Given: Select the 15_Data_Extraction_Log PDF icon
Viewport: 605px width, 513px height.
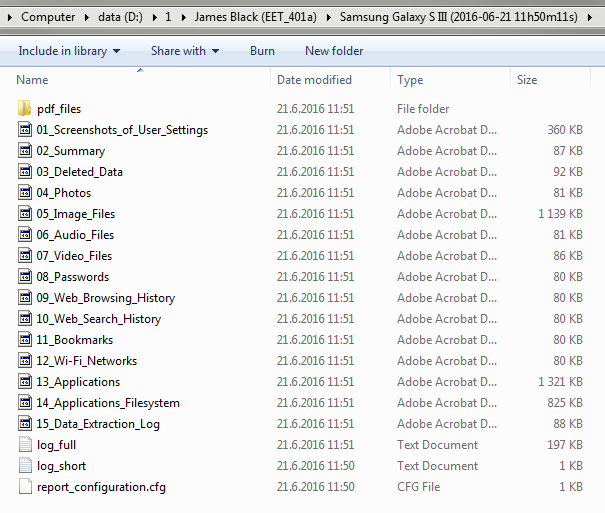Looking at the screenshot, I should (x=25, y=424).
